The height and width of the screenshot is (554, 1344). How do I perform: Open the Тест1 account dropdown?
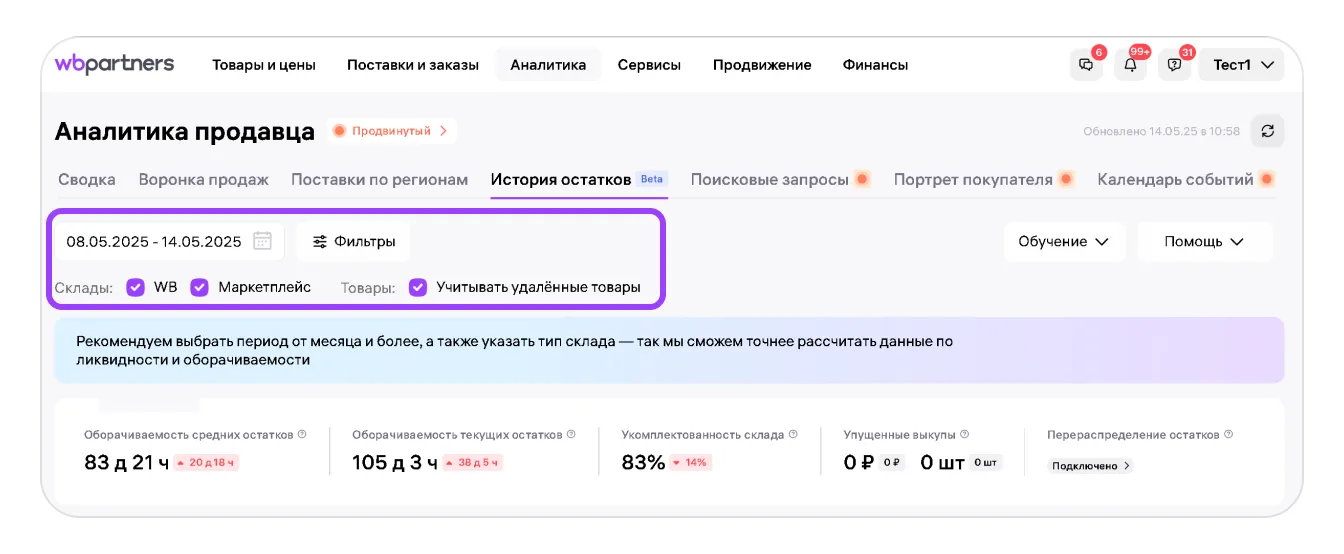tap(1242, 65)
